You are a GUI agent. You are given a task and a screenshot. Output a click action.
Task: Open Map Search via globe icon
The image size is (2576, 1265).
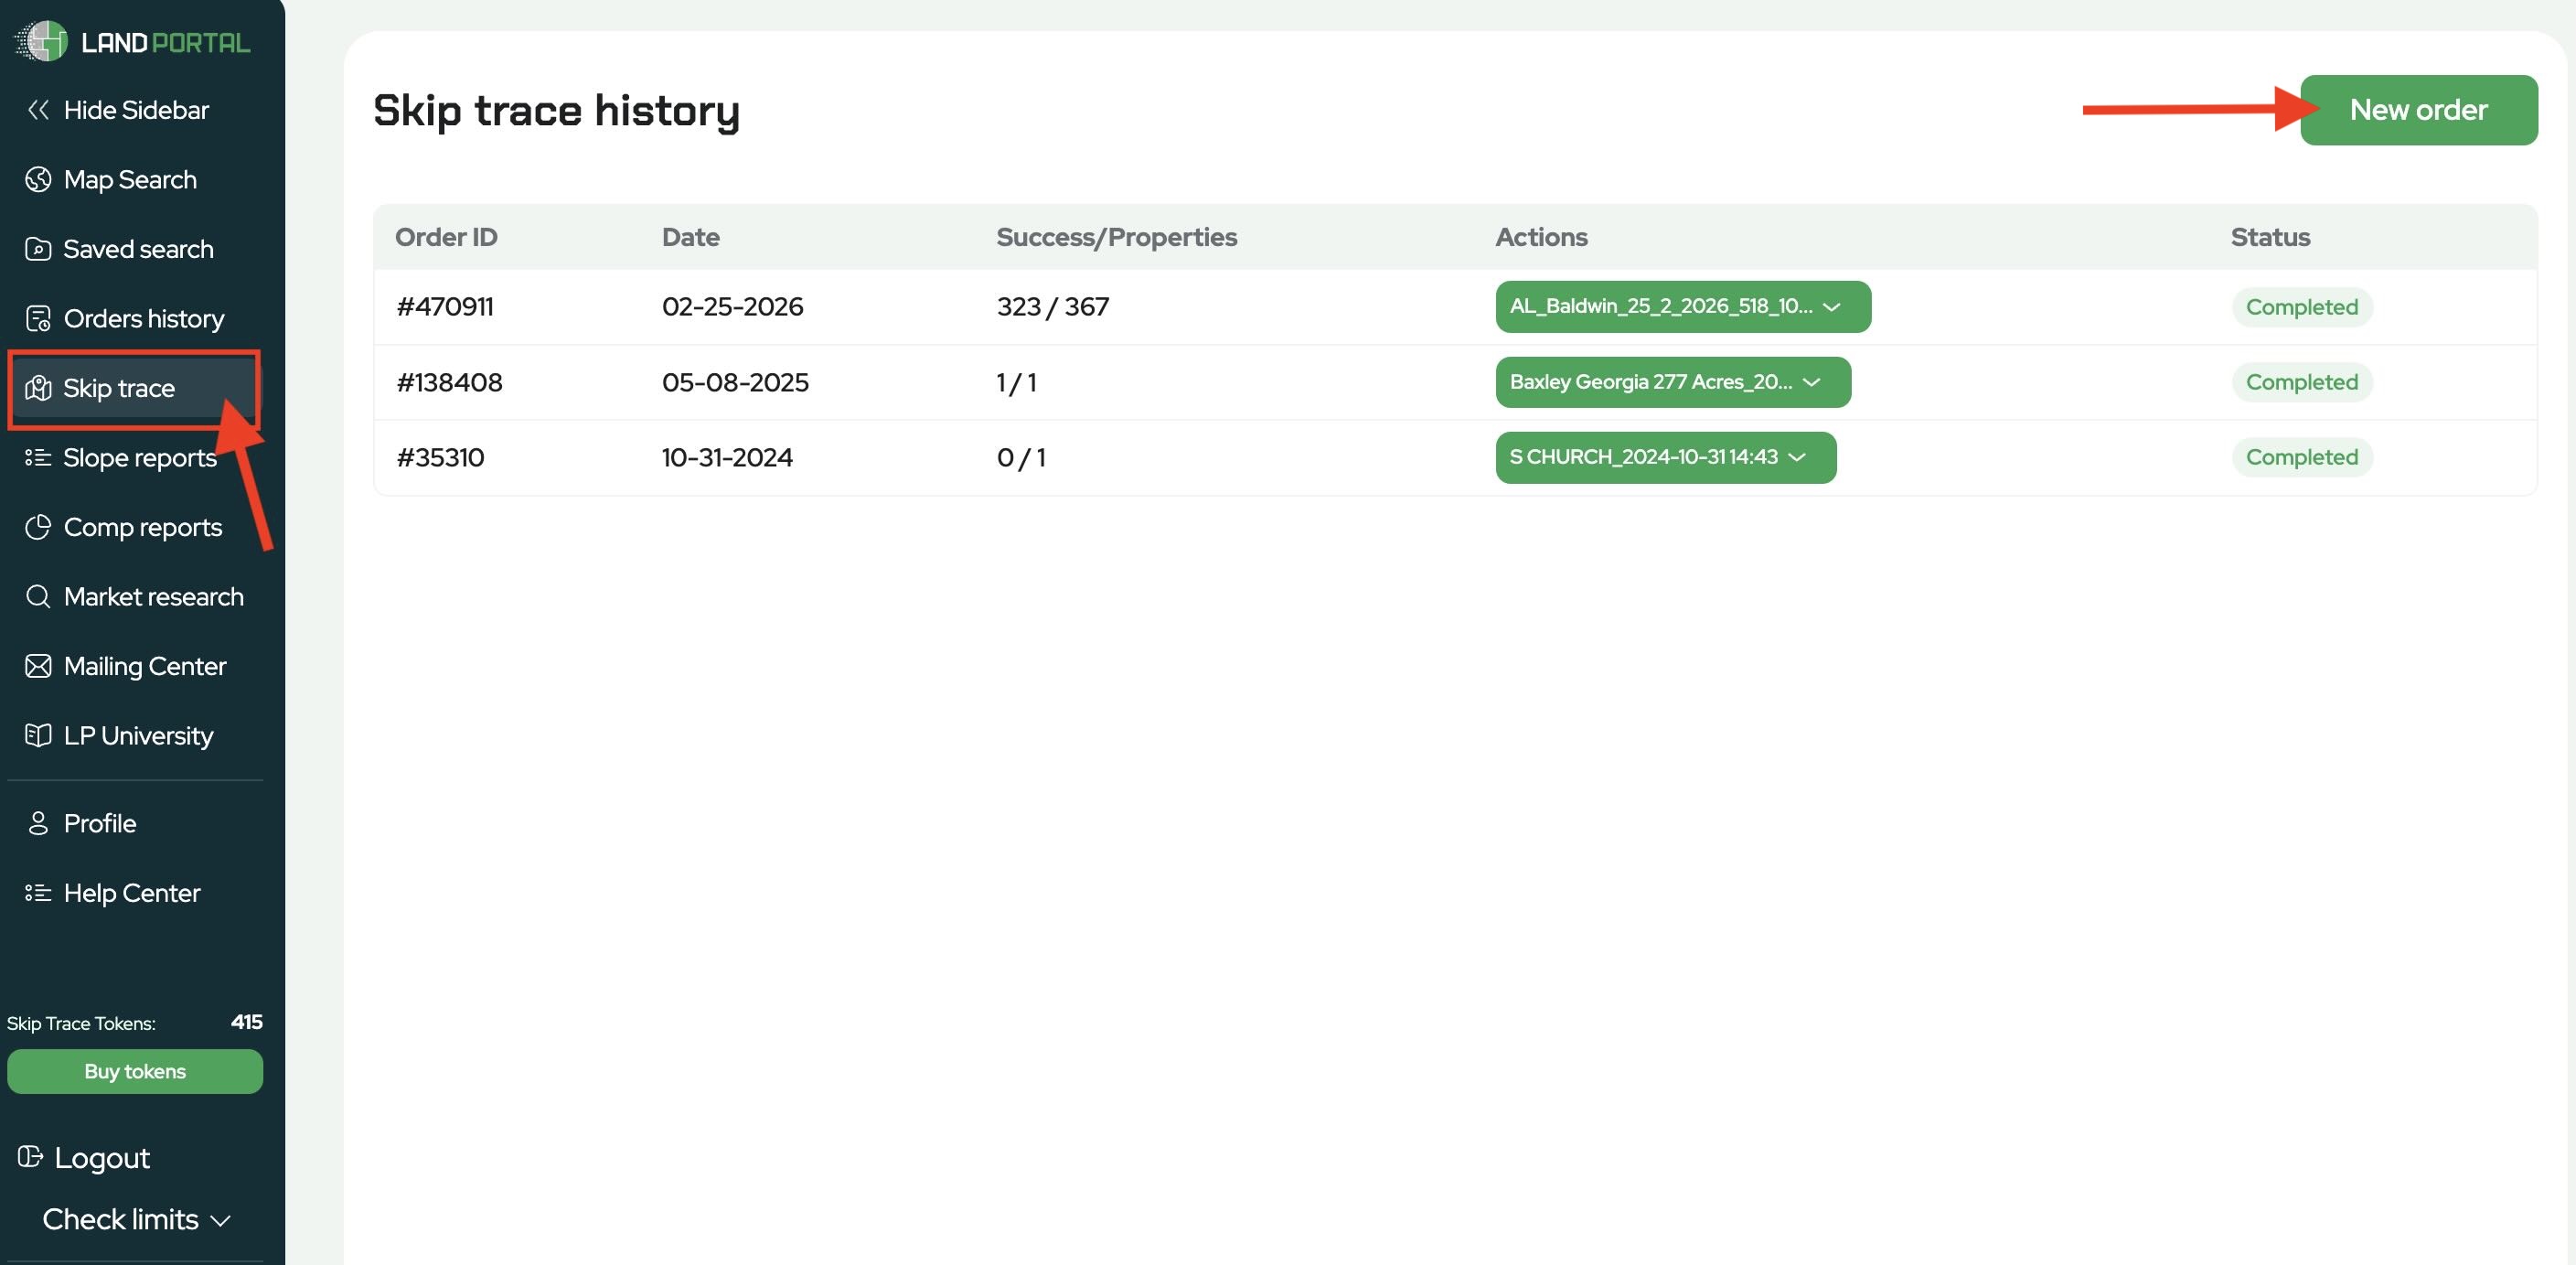point(38,180)
